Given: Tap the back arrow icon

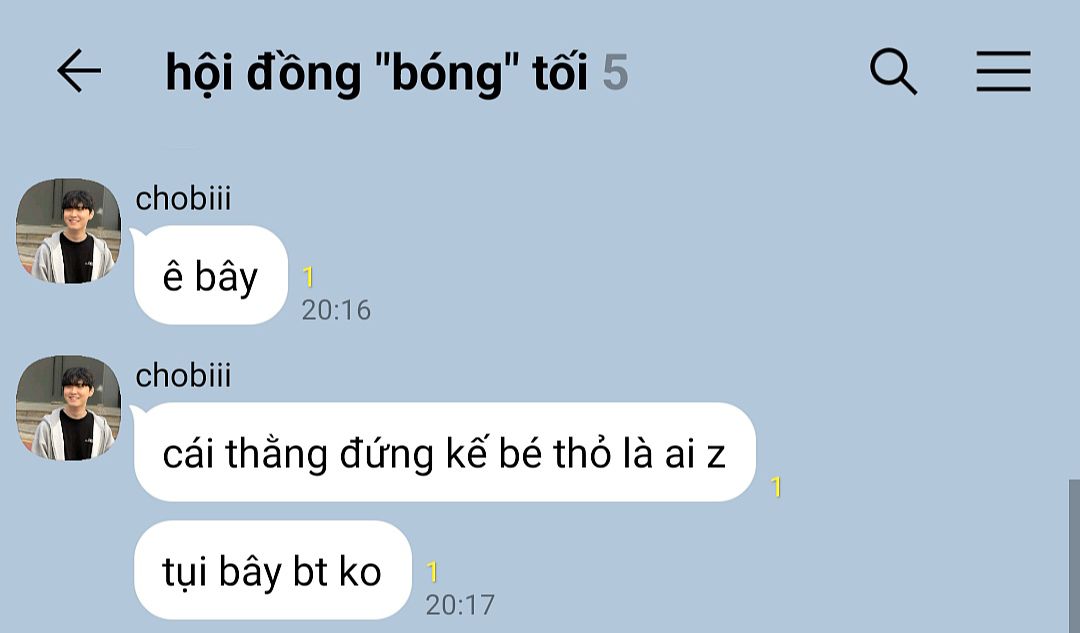Looking at the screenshot, I should pos(79,70).
